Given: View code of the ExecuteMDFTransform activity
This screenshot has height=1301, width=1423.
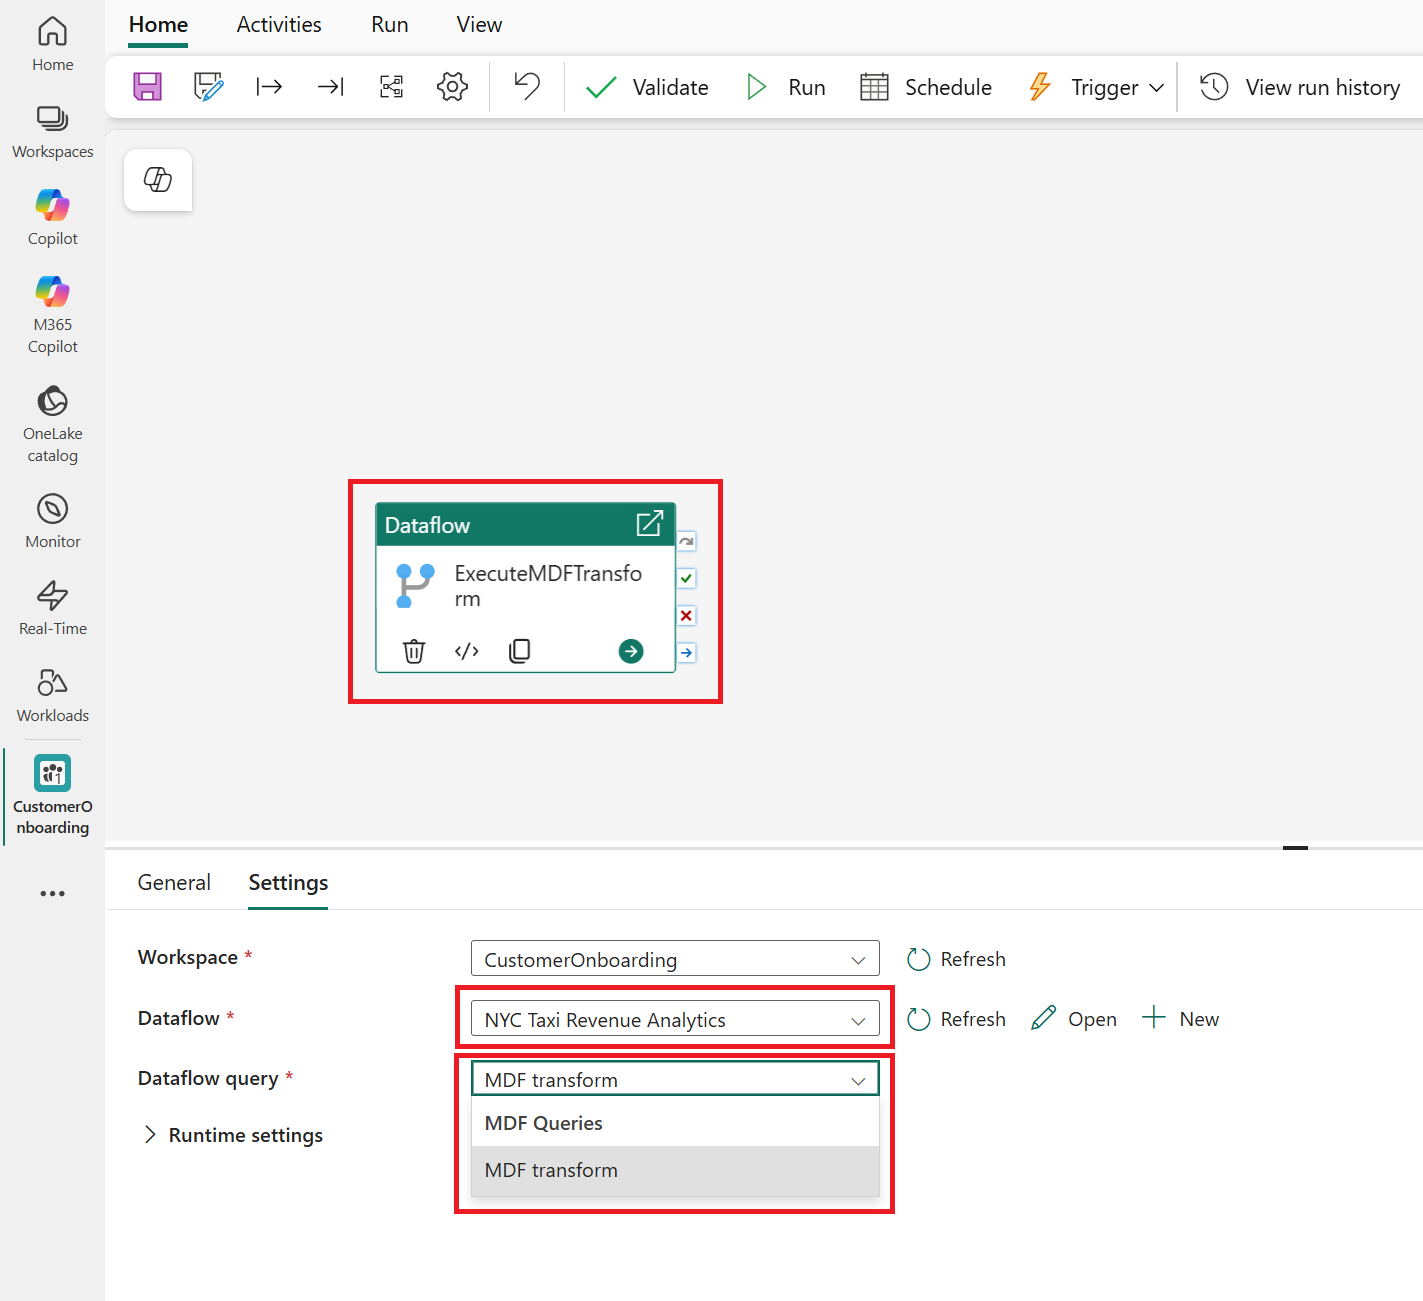Looking at the screenshot, I should click(467, 651).
